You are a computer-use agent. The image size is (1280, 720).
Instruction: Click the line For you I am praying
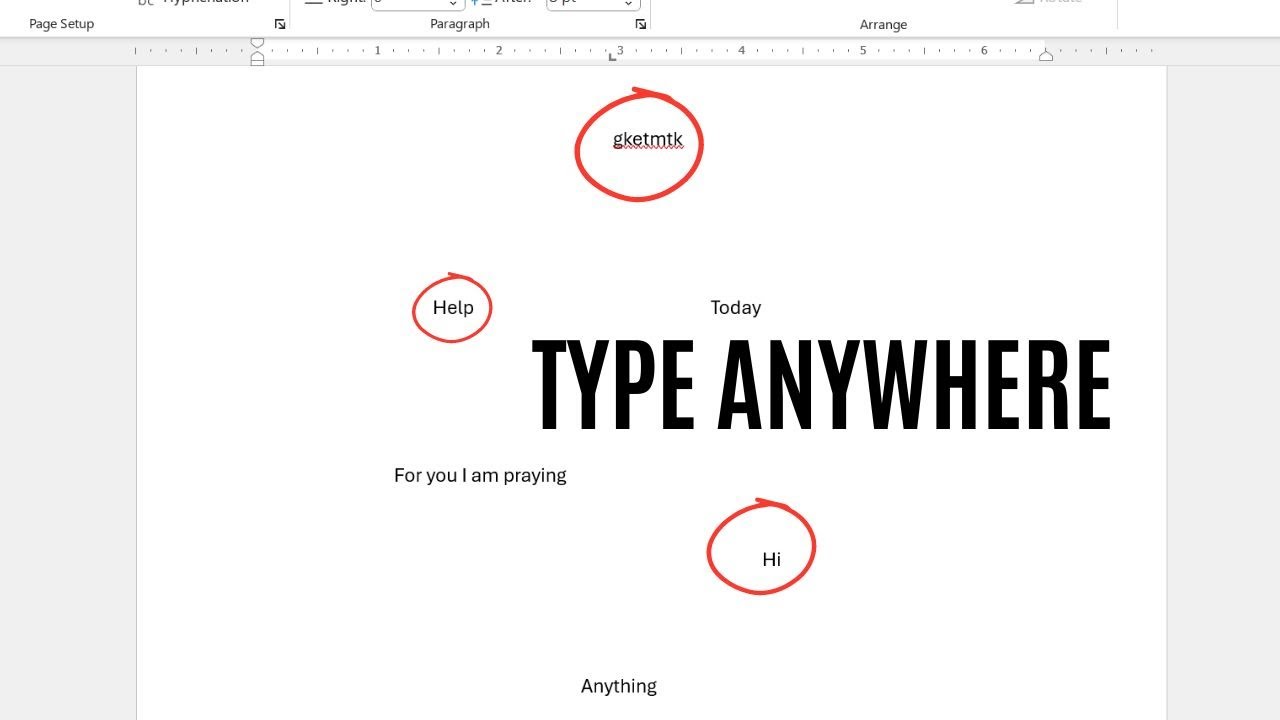click(x=480, y=476)
